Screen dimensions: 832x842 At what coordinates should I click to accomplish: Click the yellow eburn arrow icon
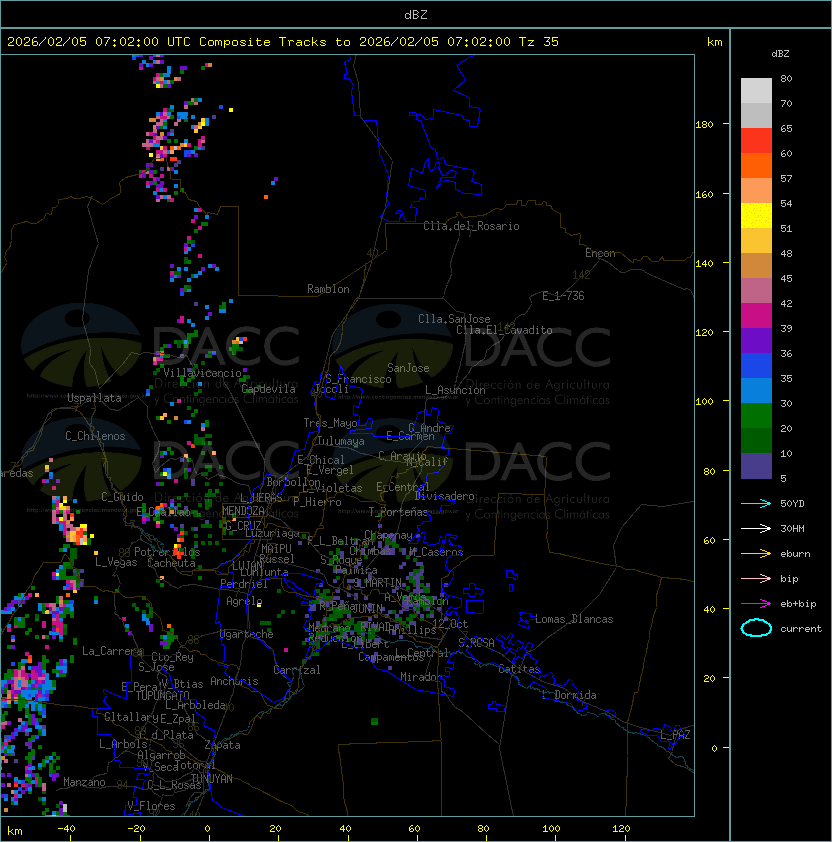[x=756, y=554]
